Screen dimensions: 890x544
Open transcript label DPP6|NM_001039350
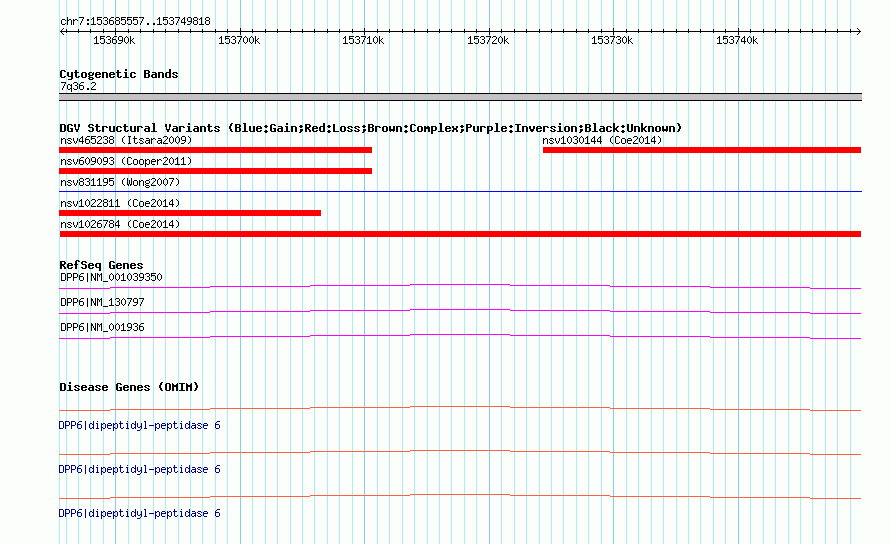tap(111, 277)
